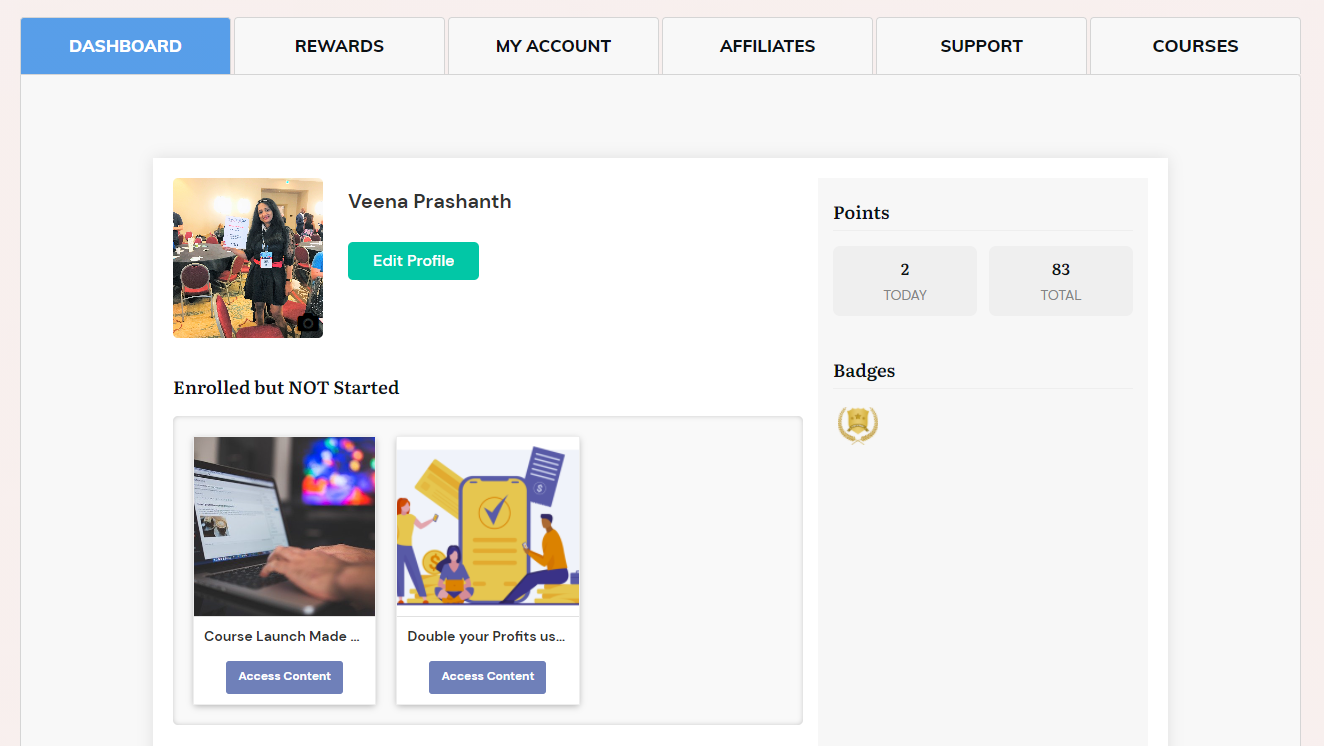Check the TOTAL points box showing 83
Image resolution: width=1324 pixels, height=746 pixels.
(x=1060, y=280)
